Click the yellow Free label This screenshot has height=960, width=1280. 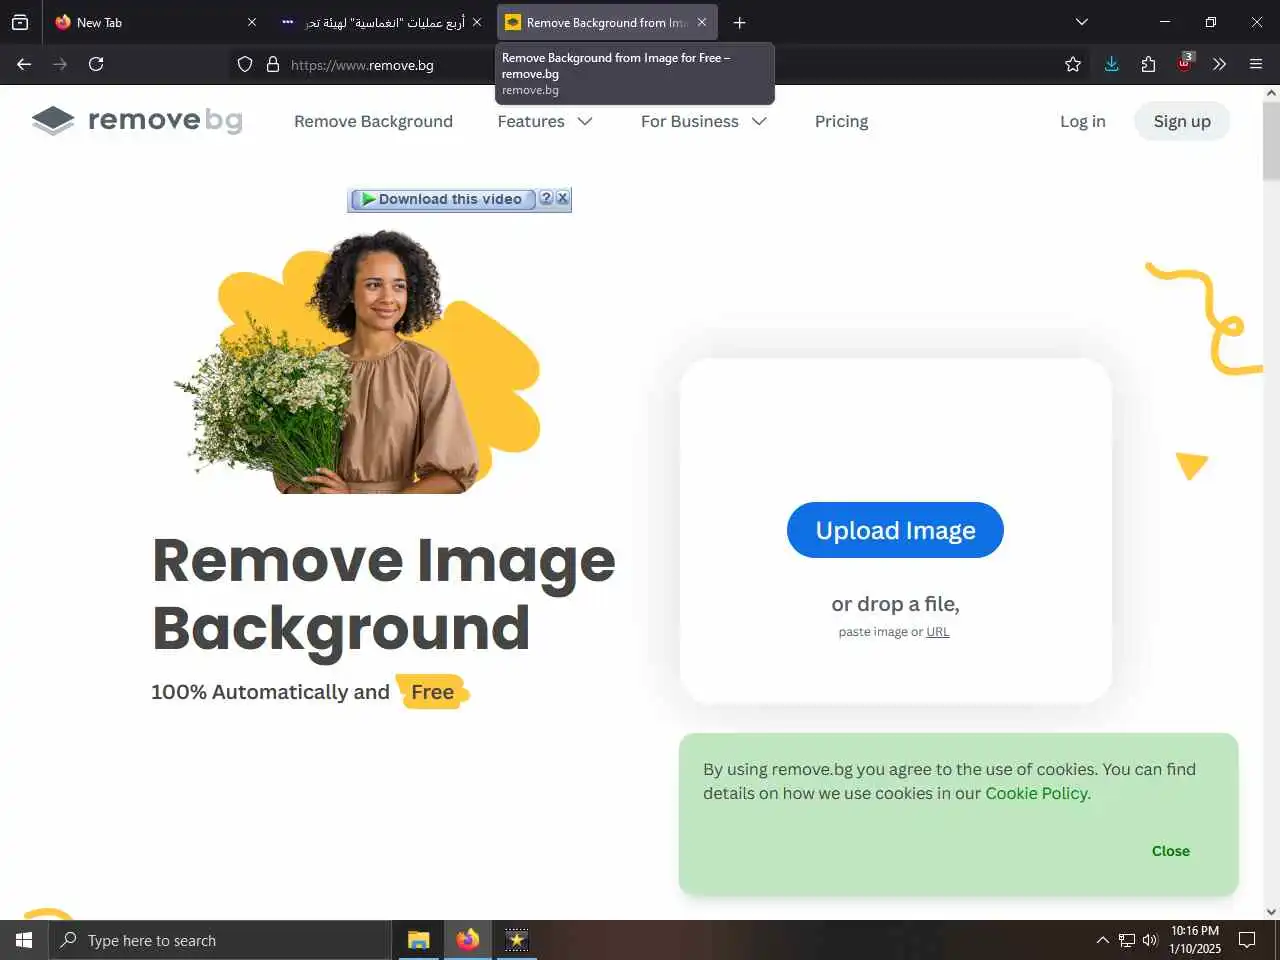coord(433,692)
